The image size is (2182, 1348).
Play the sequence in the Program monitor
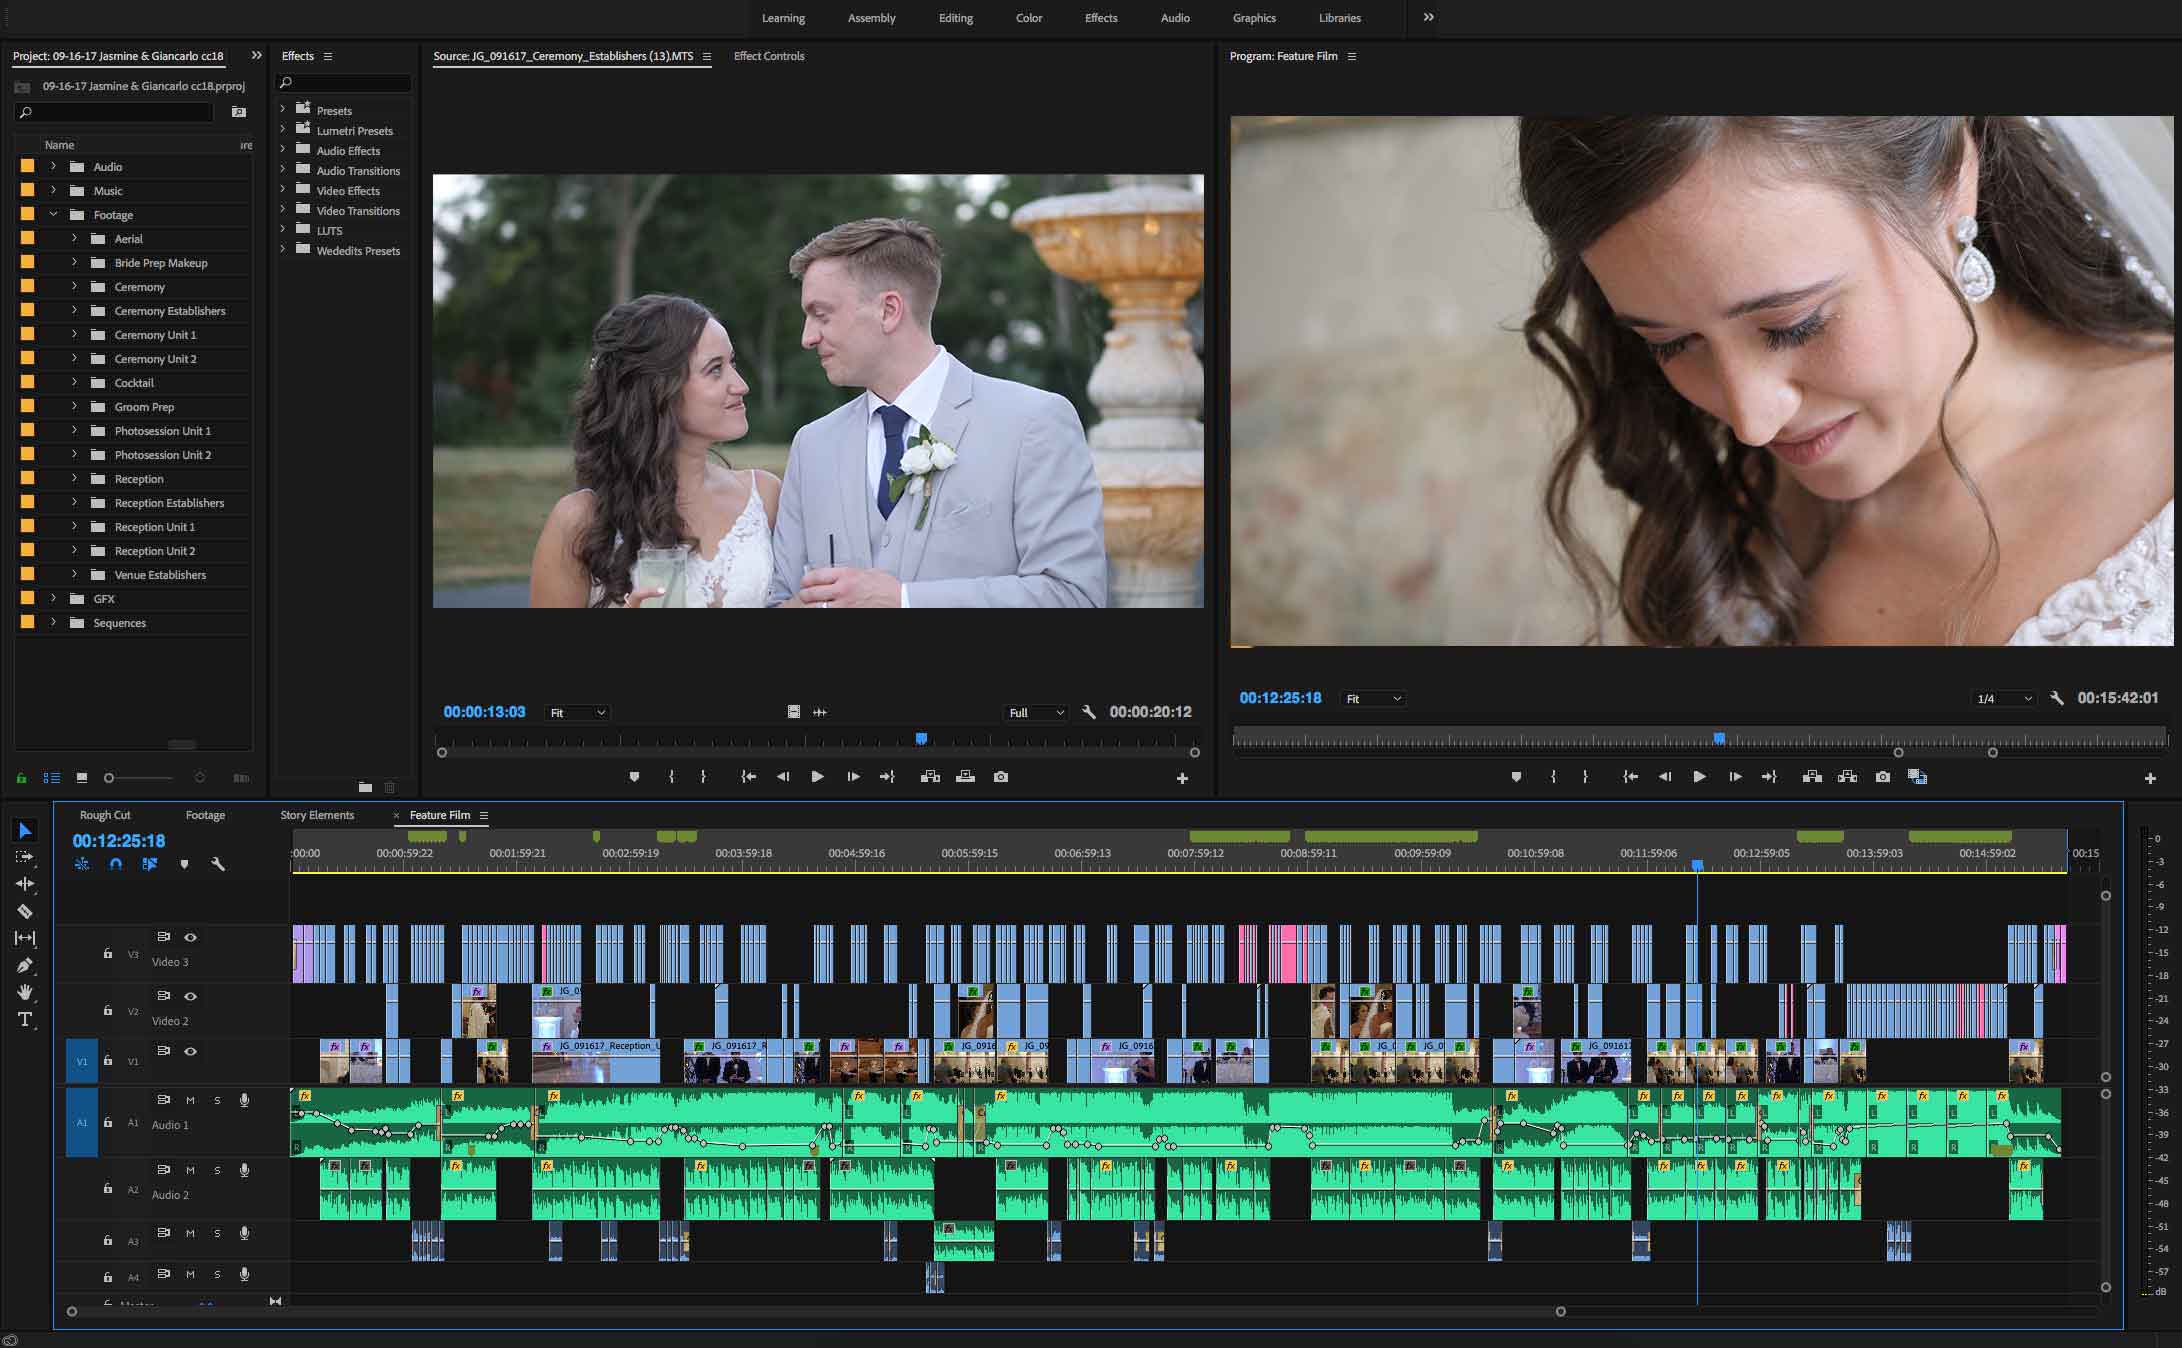(1700, 777)
